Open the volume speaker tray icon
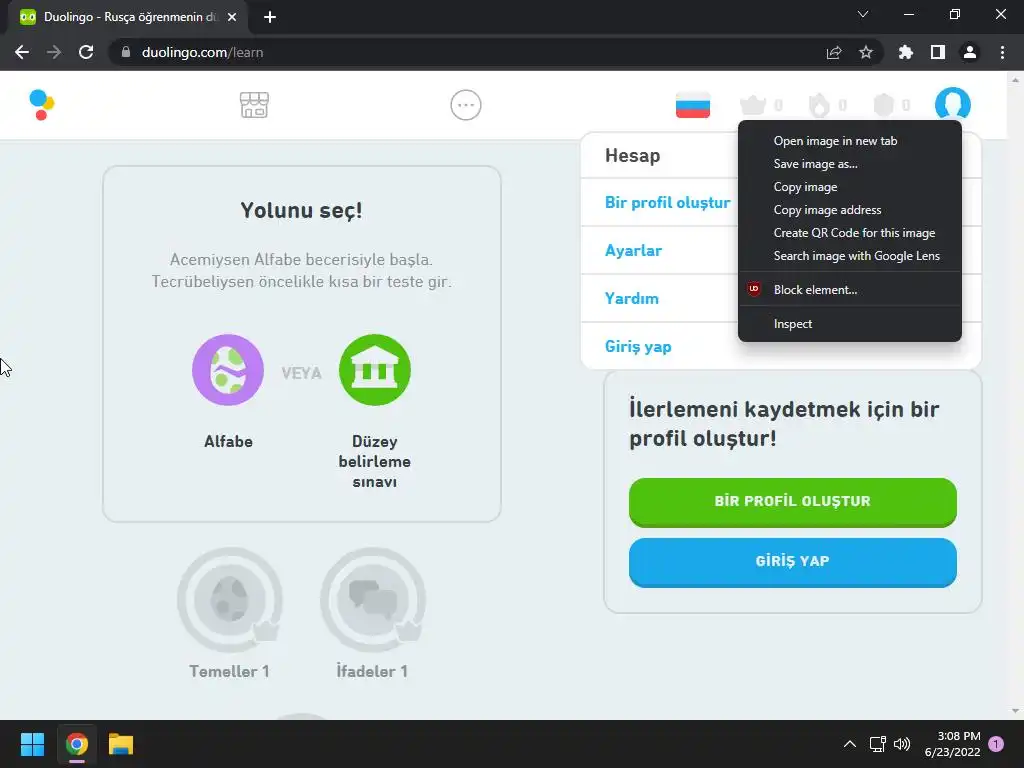 coord(902,744)
